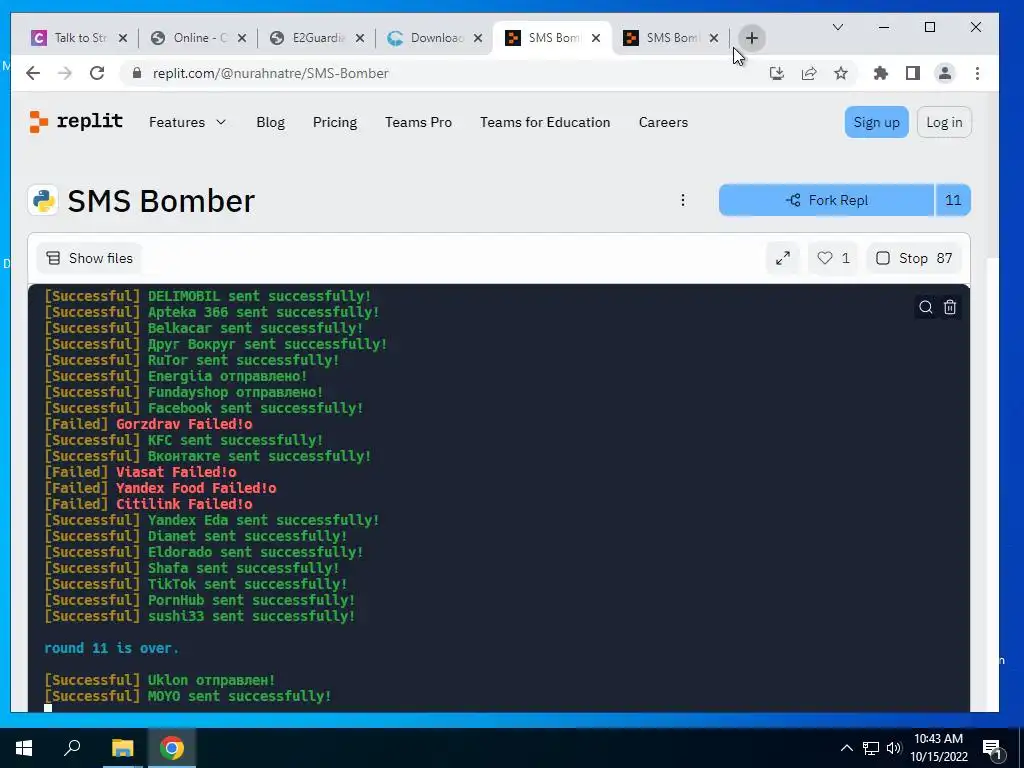Share this page icon
Screen dimensions: 1024x768
[808, 73]
